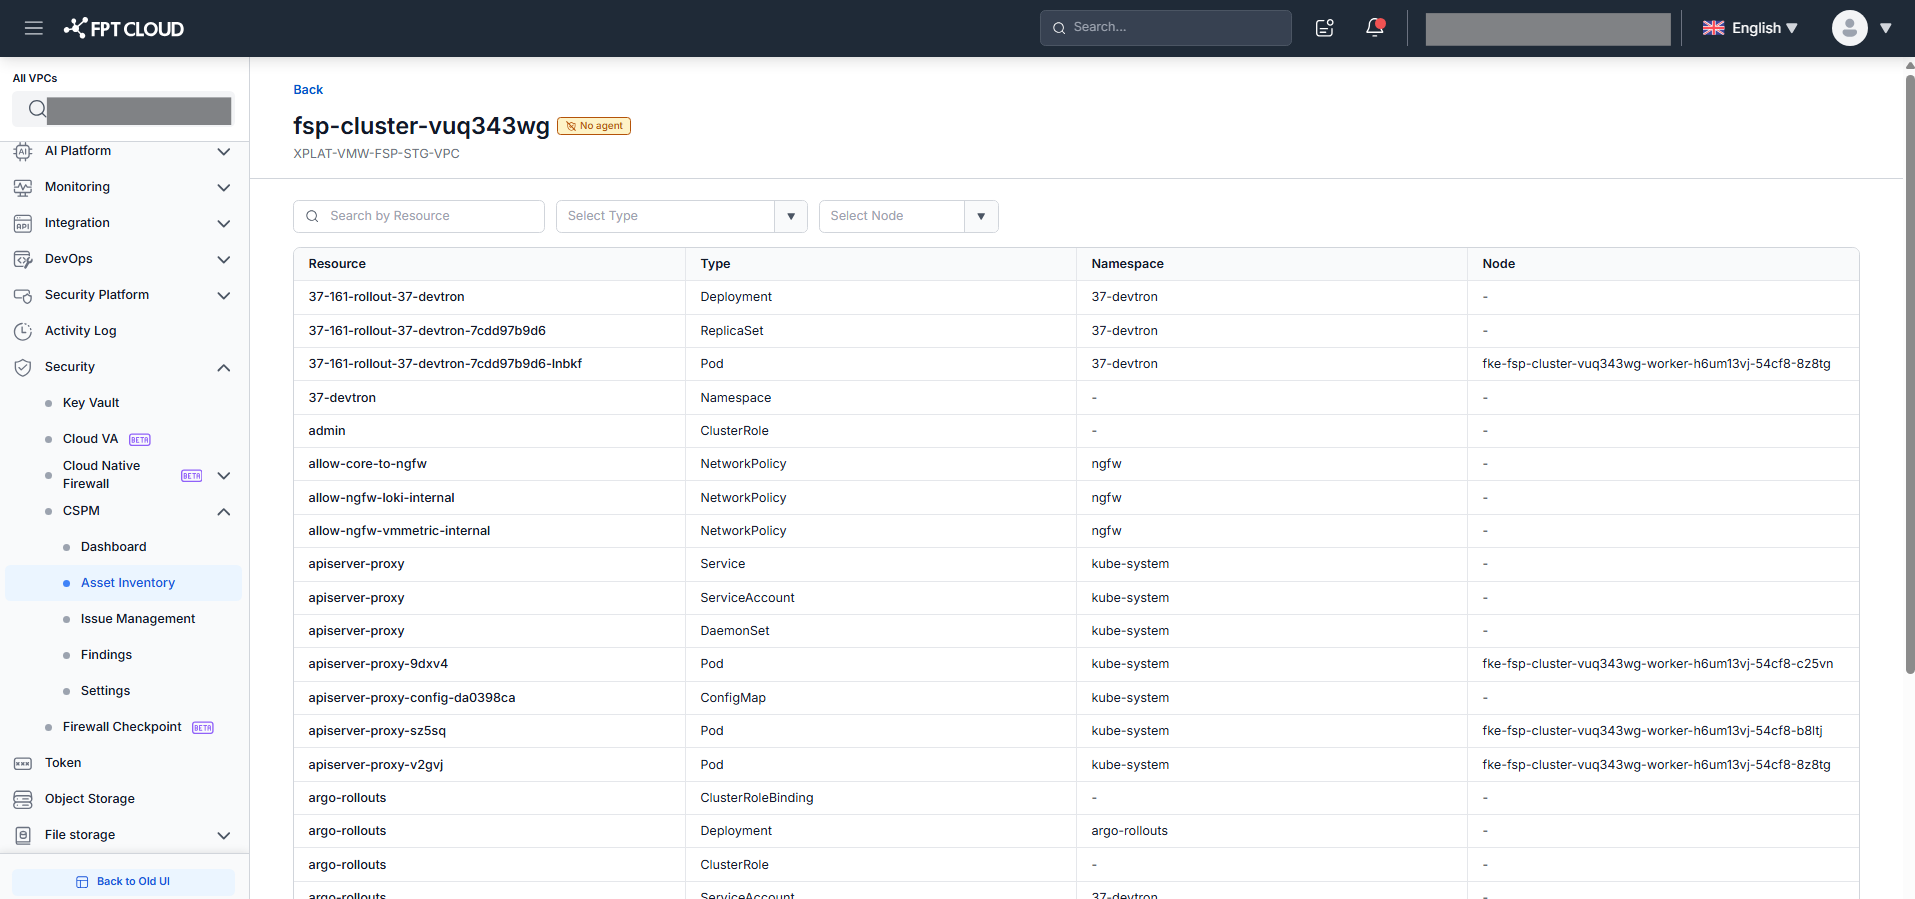Click the Back to Old UI icon
This screenshot has width=1915, height=899.
(82, 882)
